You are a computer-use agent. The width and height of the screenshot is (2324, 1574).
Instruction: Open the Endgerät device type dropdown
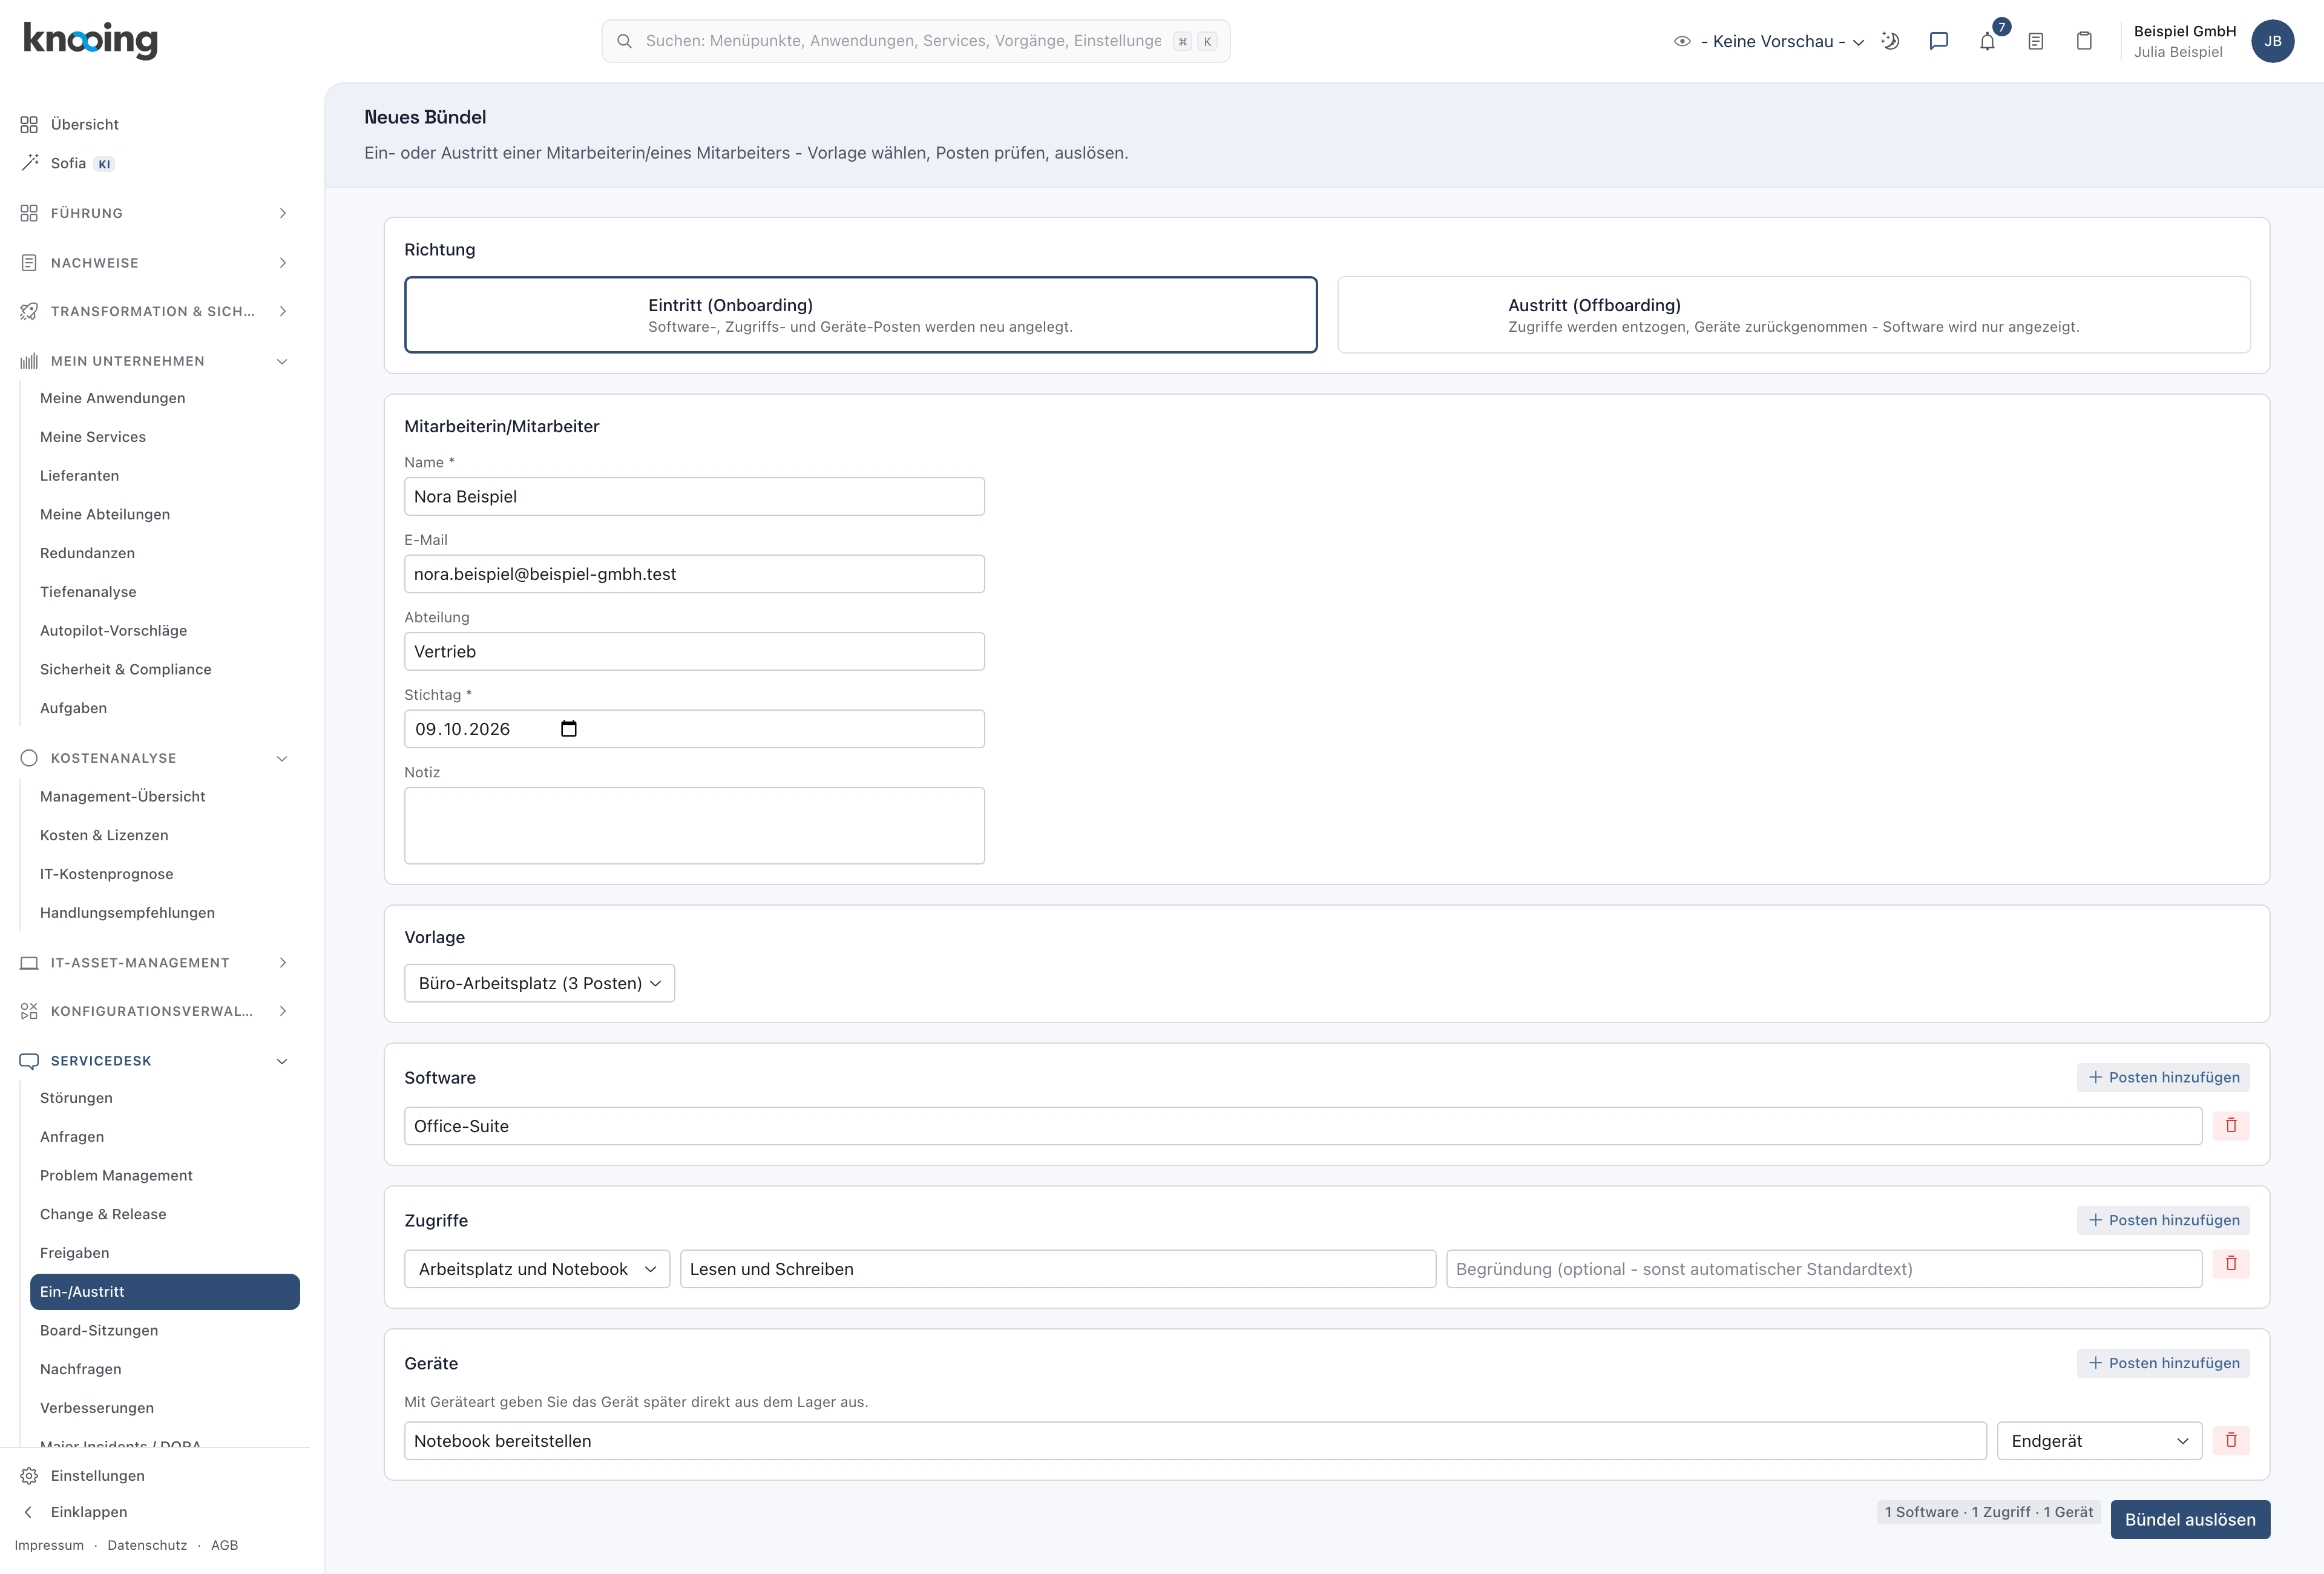coord(2099,1440)
